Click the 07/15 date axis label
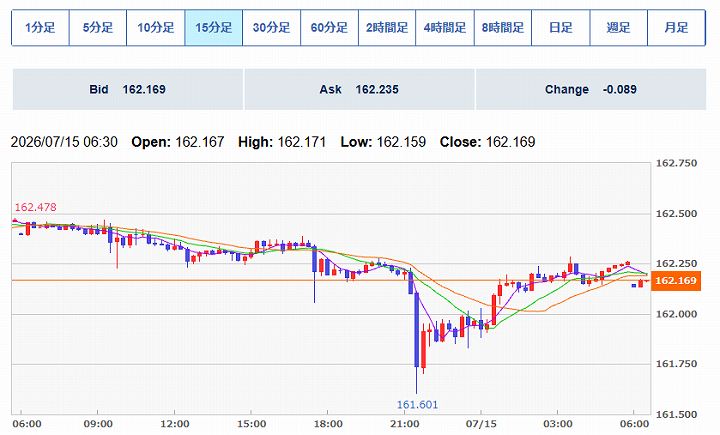This screenshot has height=435, width=720. (481, 424)
